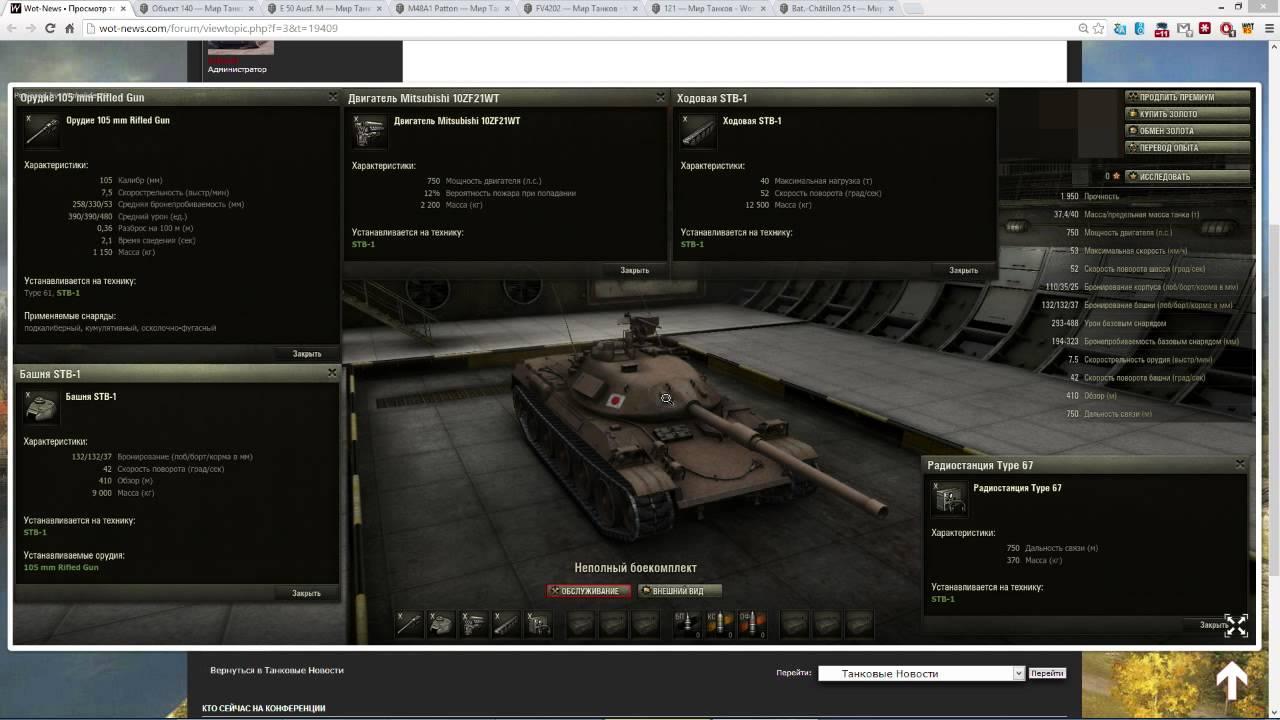Image resolution: width=1280 pixels, height=720 pixels.
Task: Click the fullscreen expand icon on image
Action: pos(1236,626)
